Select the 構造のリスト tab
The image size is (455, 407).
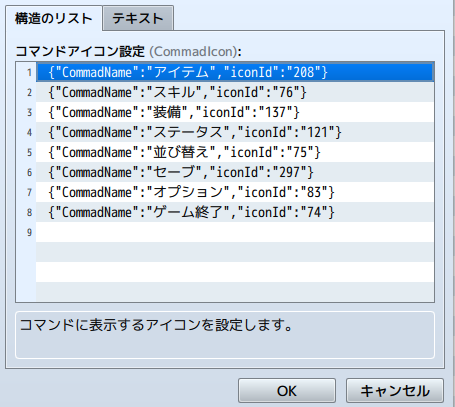[54, 18]
